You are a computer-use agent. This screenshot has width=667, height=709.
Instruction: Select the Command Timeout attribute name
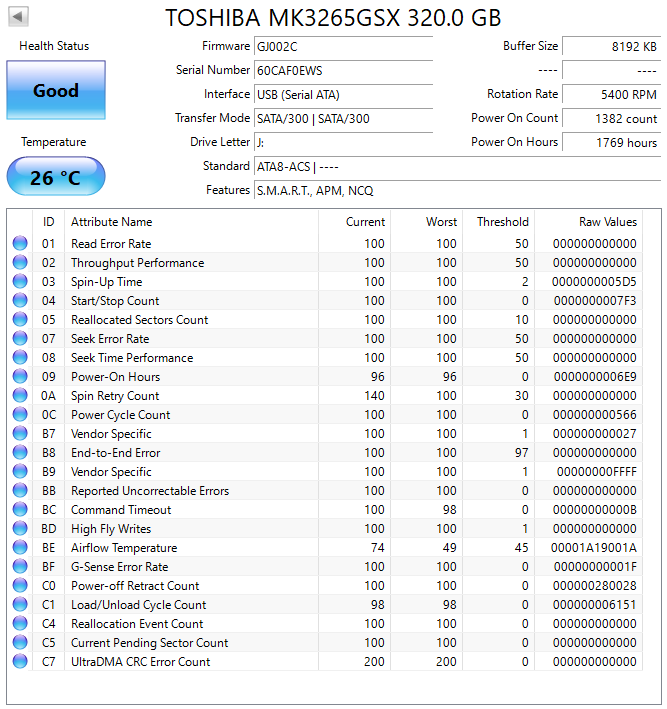click(x=121, y=510)
